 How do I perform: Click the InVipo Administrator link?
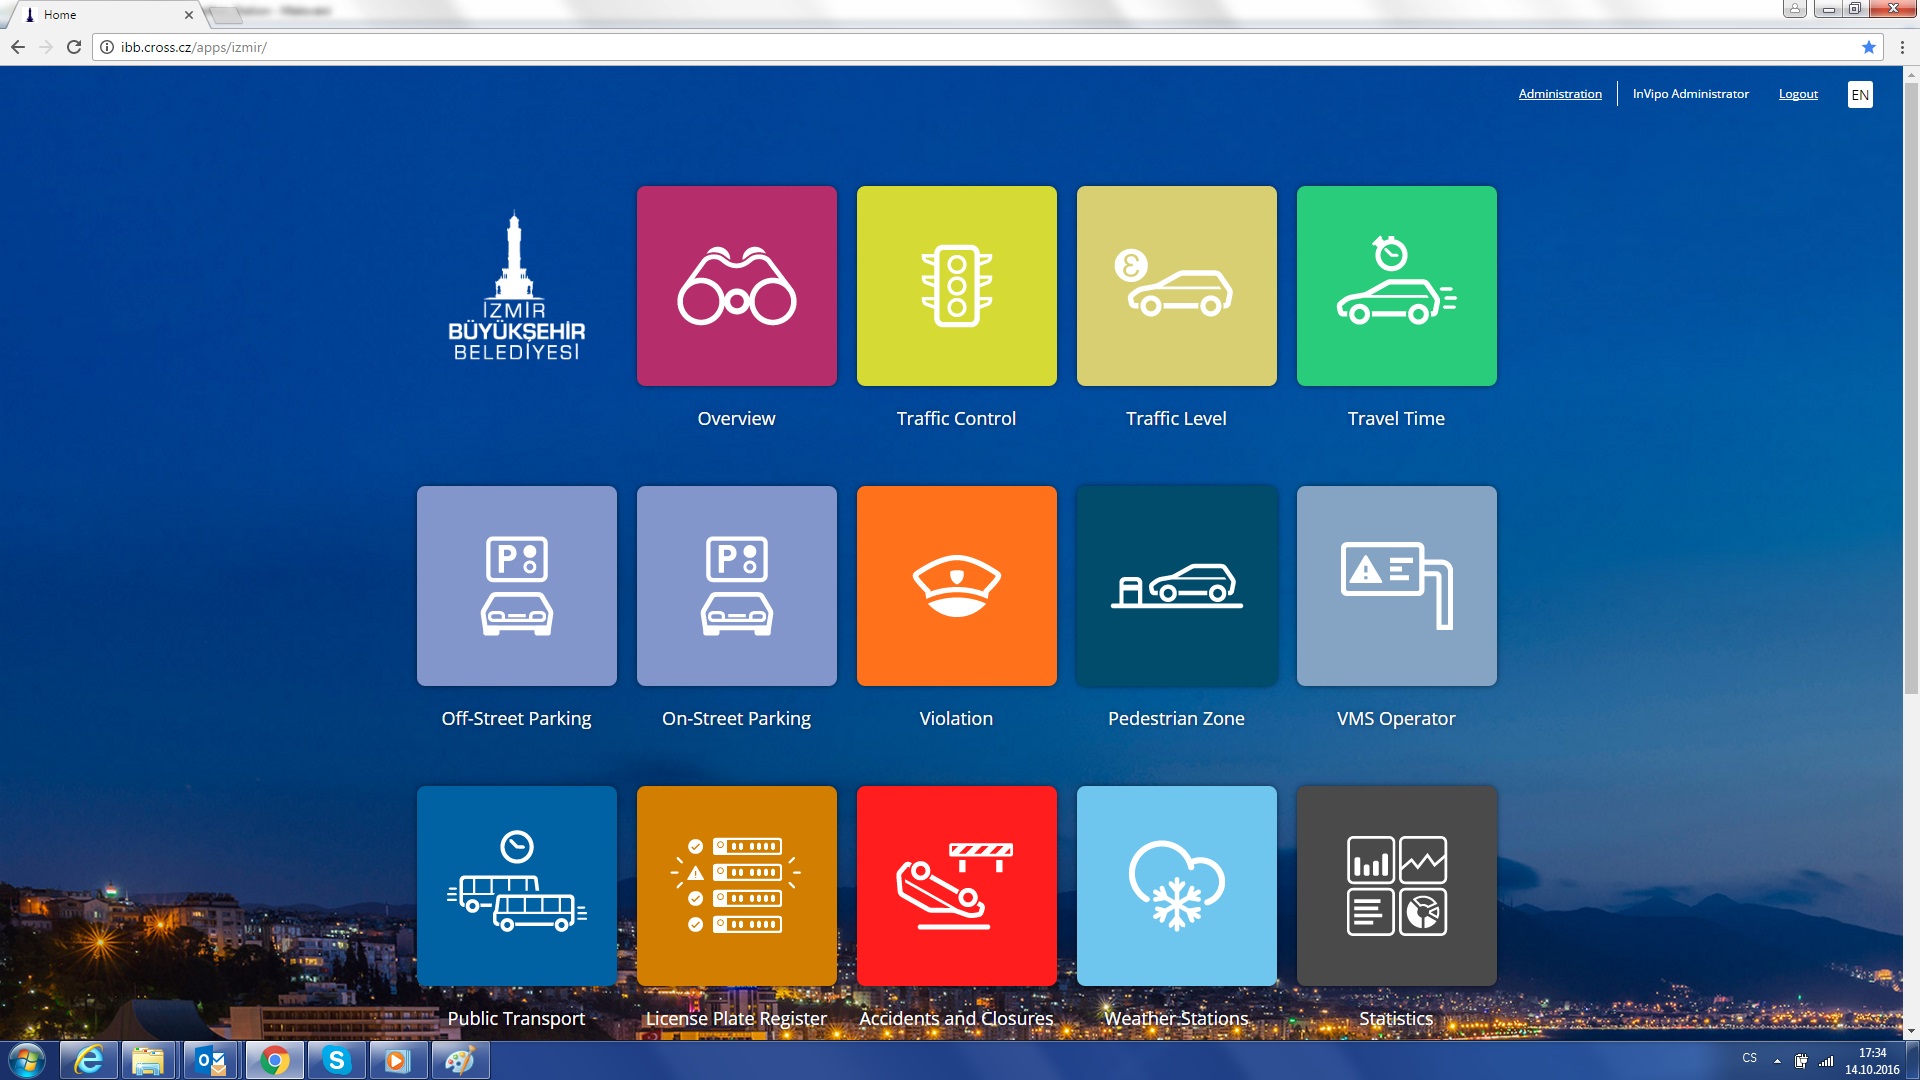coord(1691,92)
